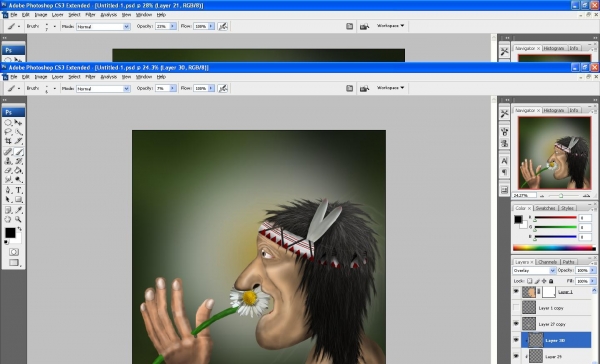
Task: Select the Paint Bucket tool
Action: pos(18,170)
